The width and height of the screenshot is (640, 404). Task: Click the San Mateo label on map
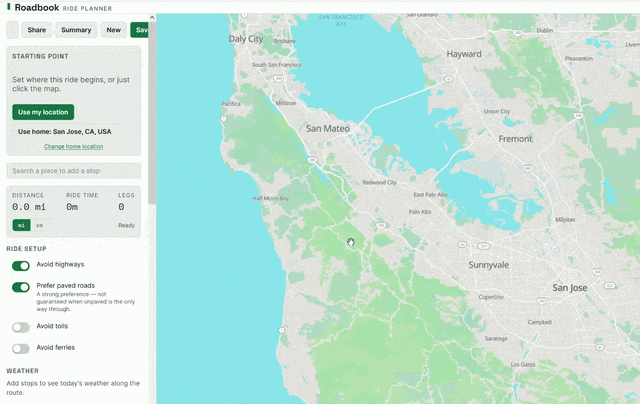click(328, 129)
